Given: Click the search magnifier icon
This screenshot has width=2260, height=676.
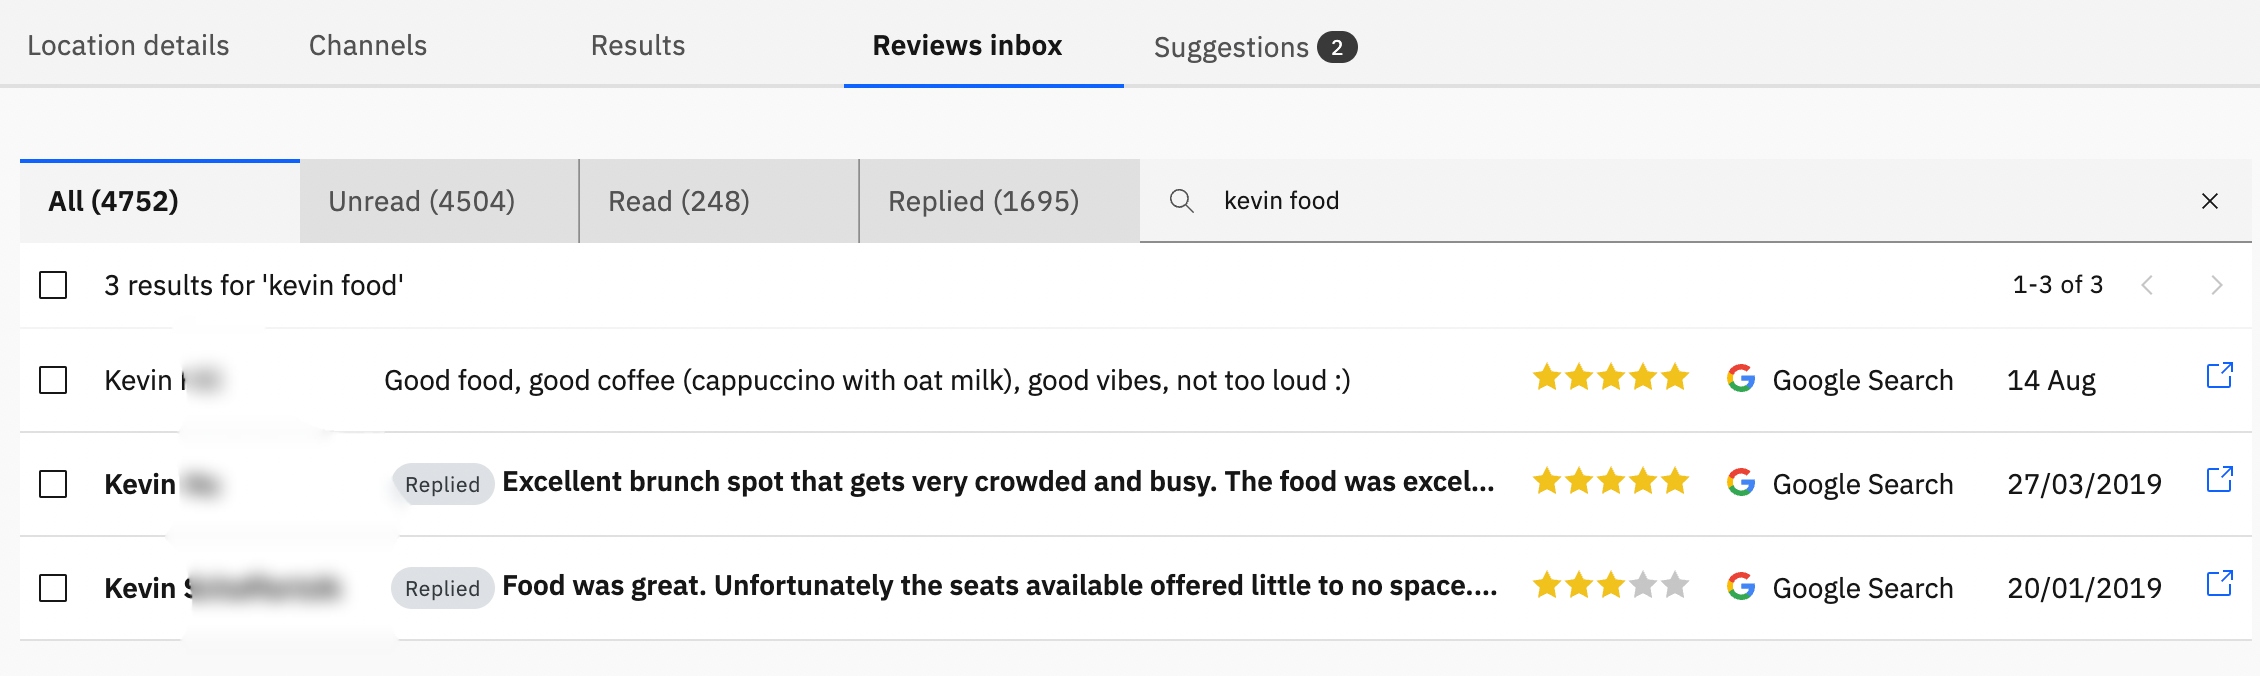Looking at the screenshot, I should (x=1181, y=201).
